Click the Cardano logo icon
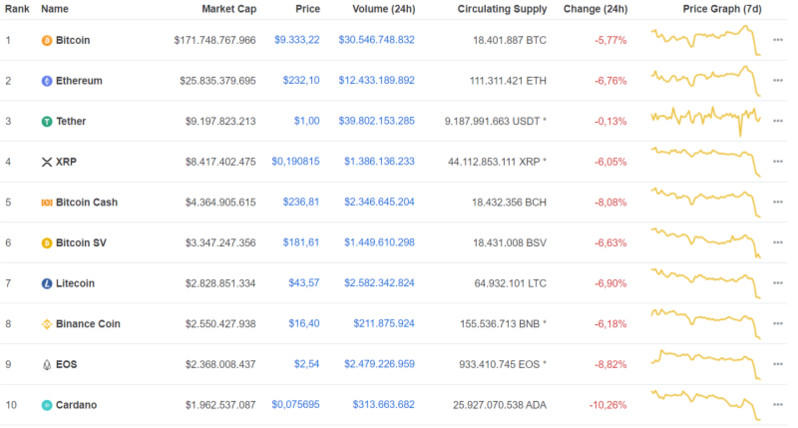798x428 pixels. tap(46, 405)
